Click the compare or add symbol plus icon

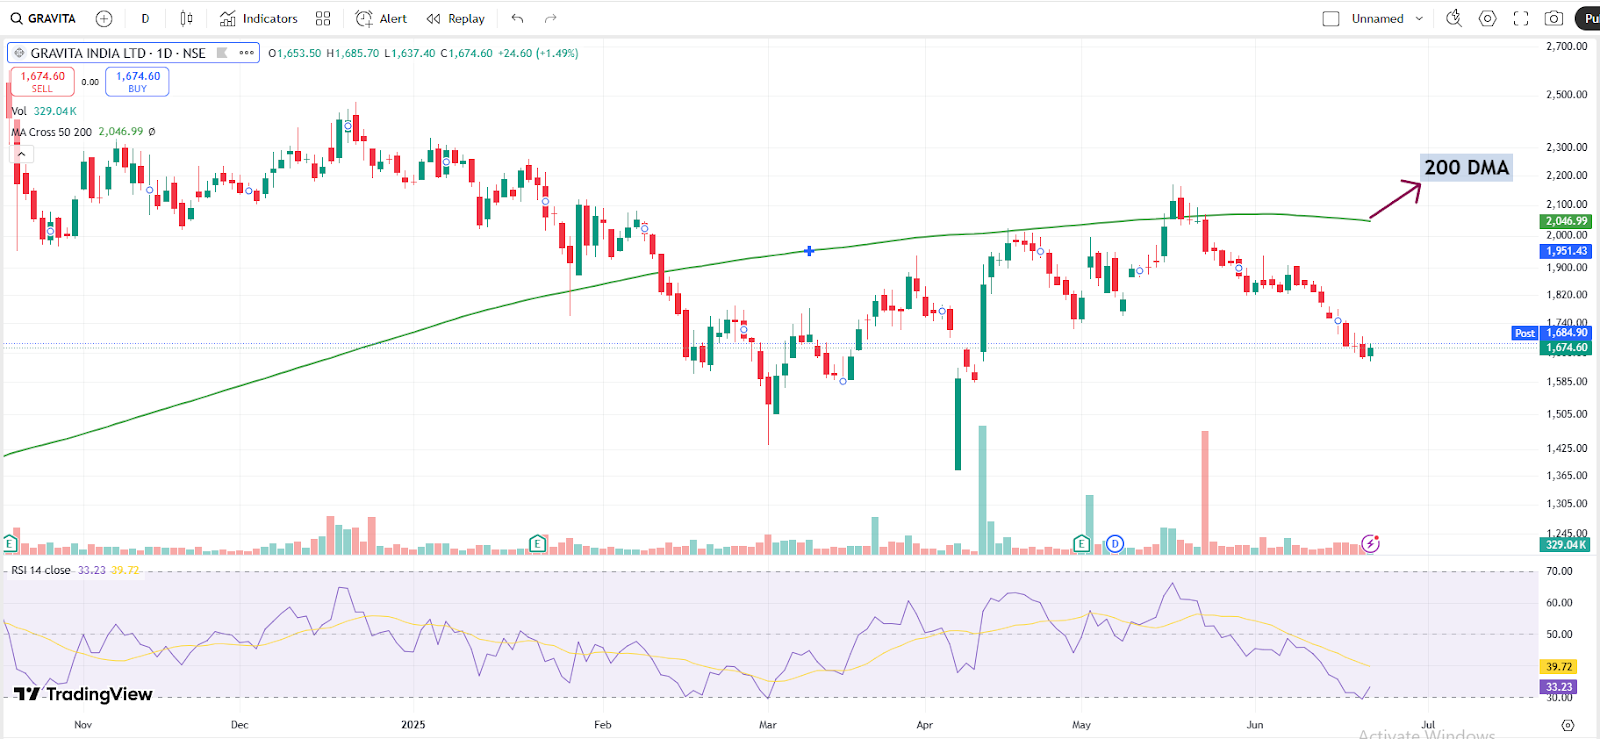(104, 18)
